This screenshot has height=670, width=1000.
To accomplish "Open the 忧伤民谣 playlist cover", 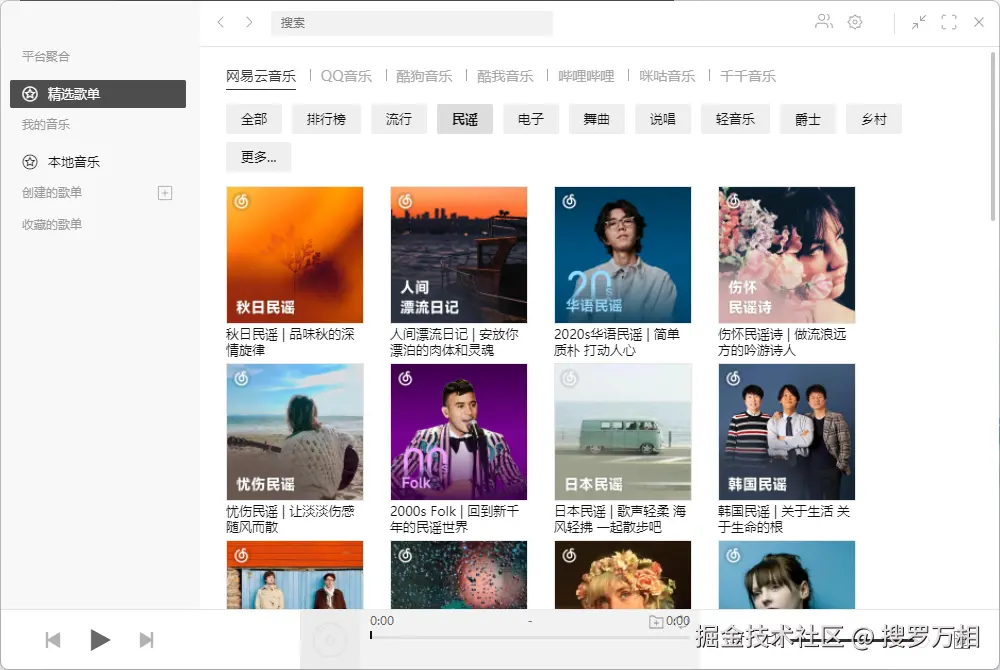I will point(295,432).
